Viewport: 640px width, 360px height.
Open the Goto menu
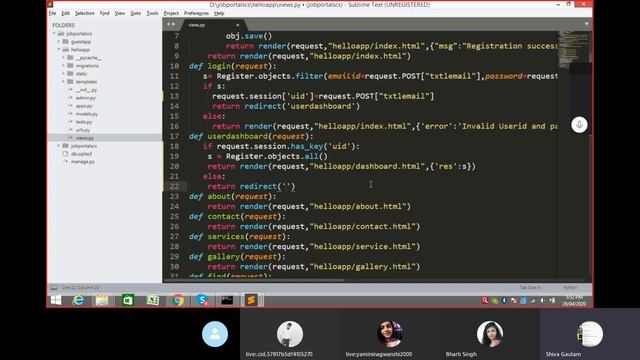[136, 13]
